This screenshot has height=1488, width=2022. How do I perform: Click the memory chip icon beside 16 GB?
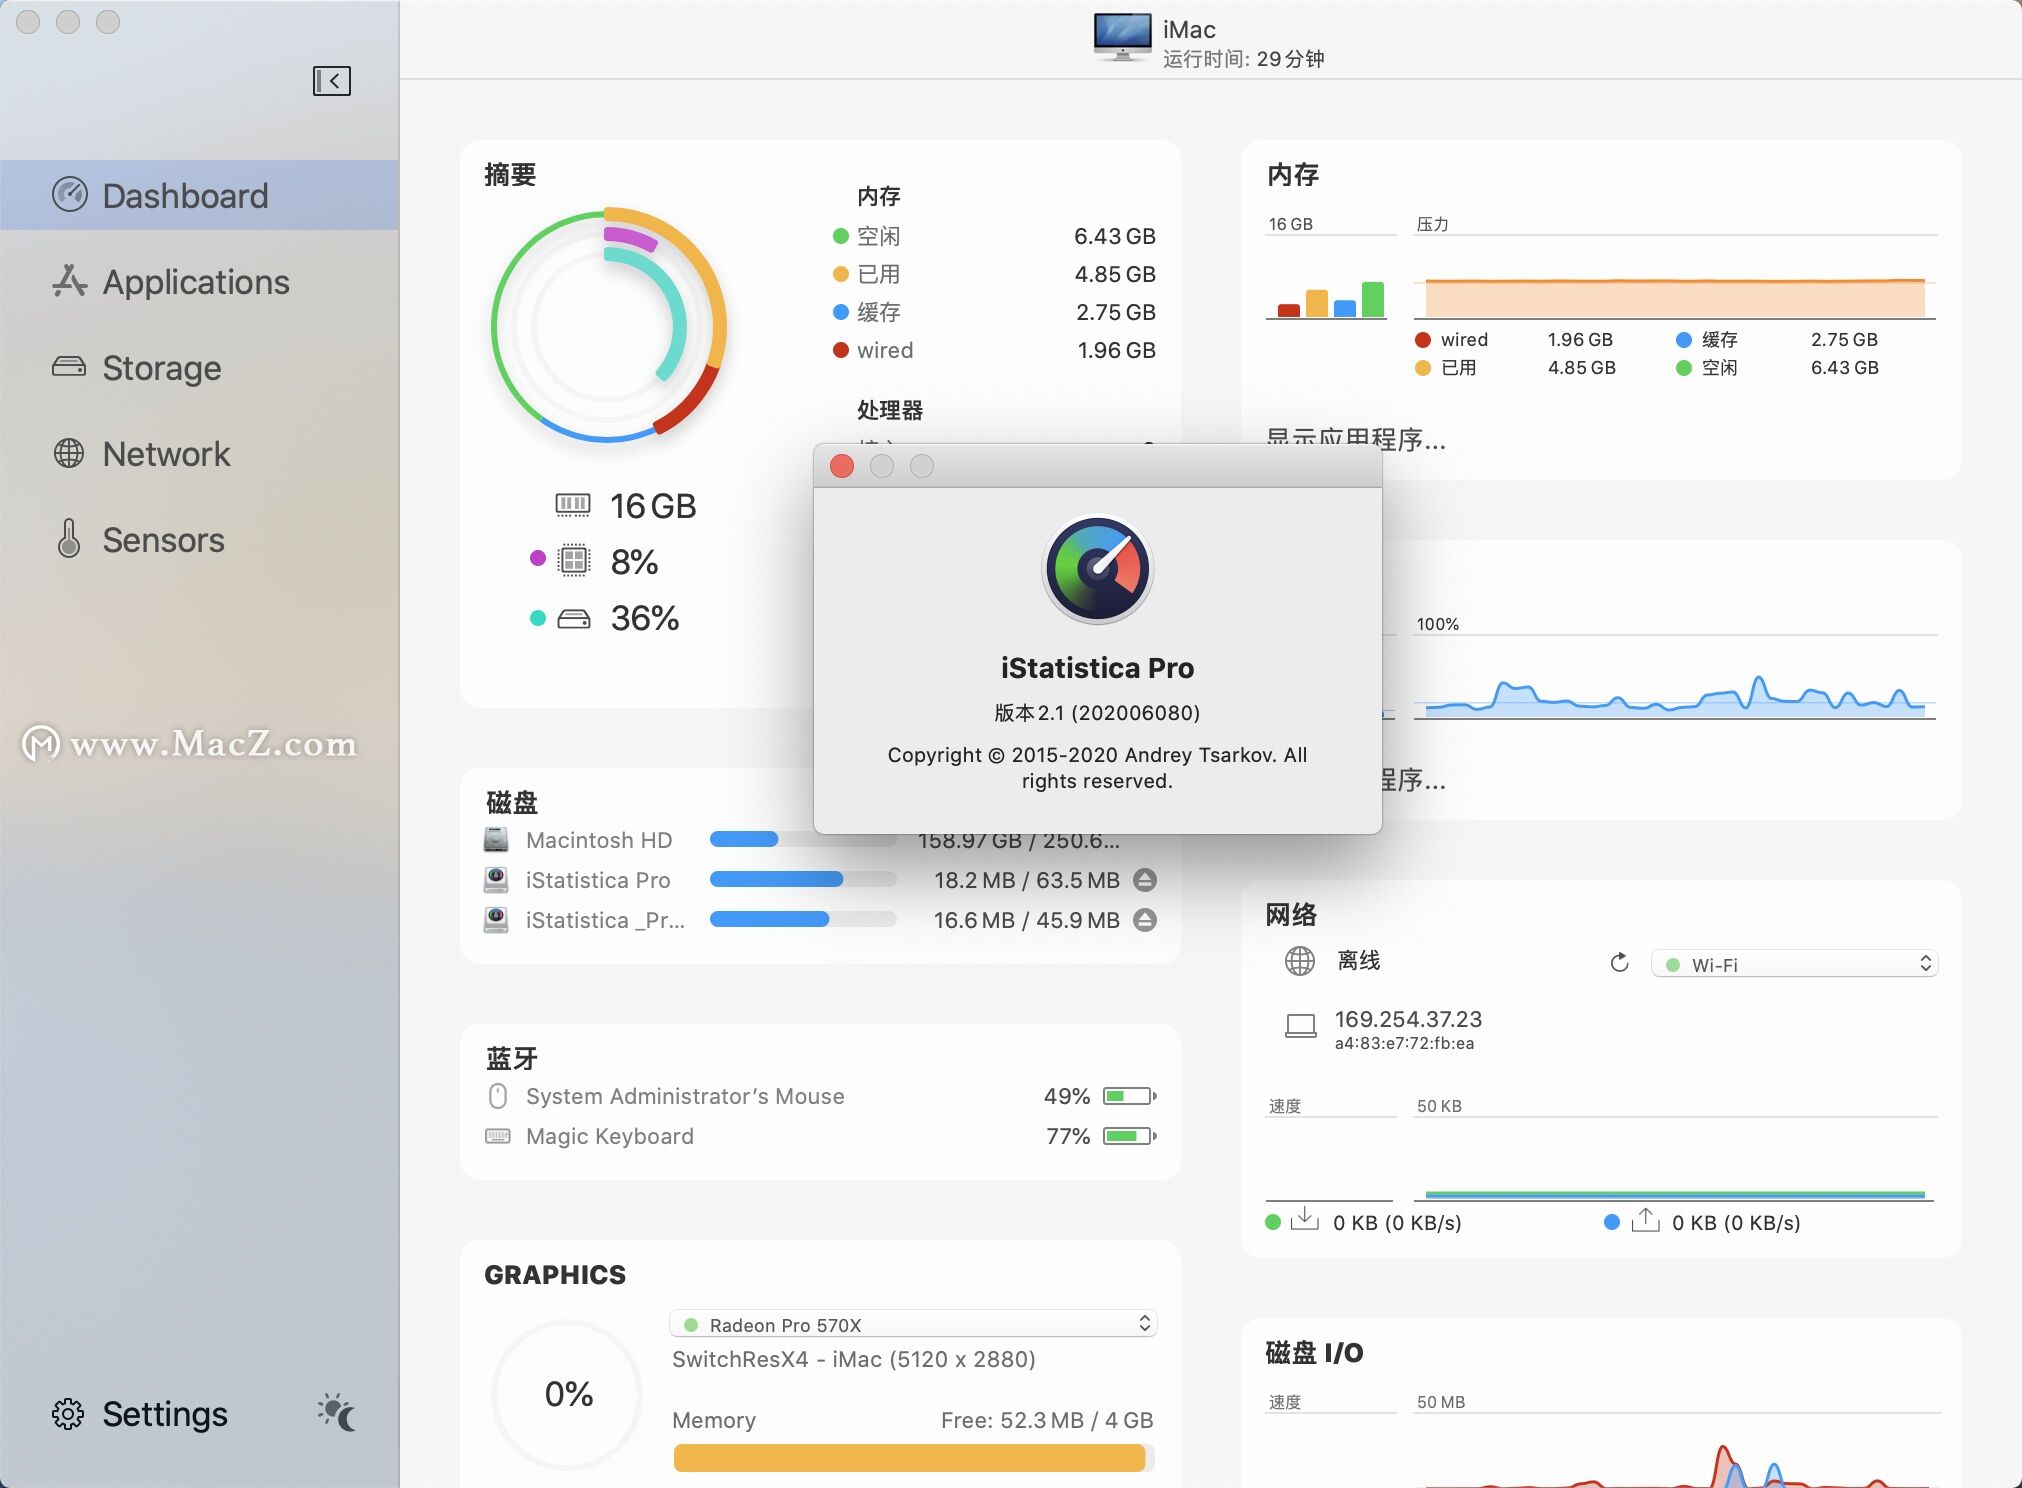click(573, 504)
